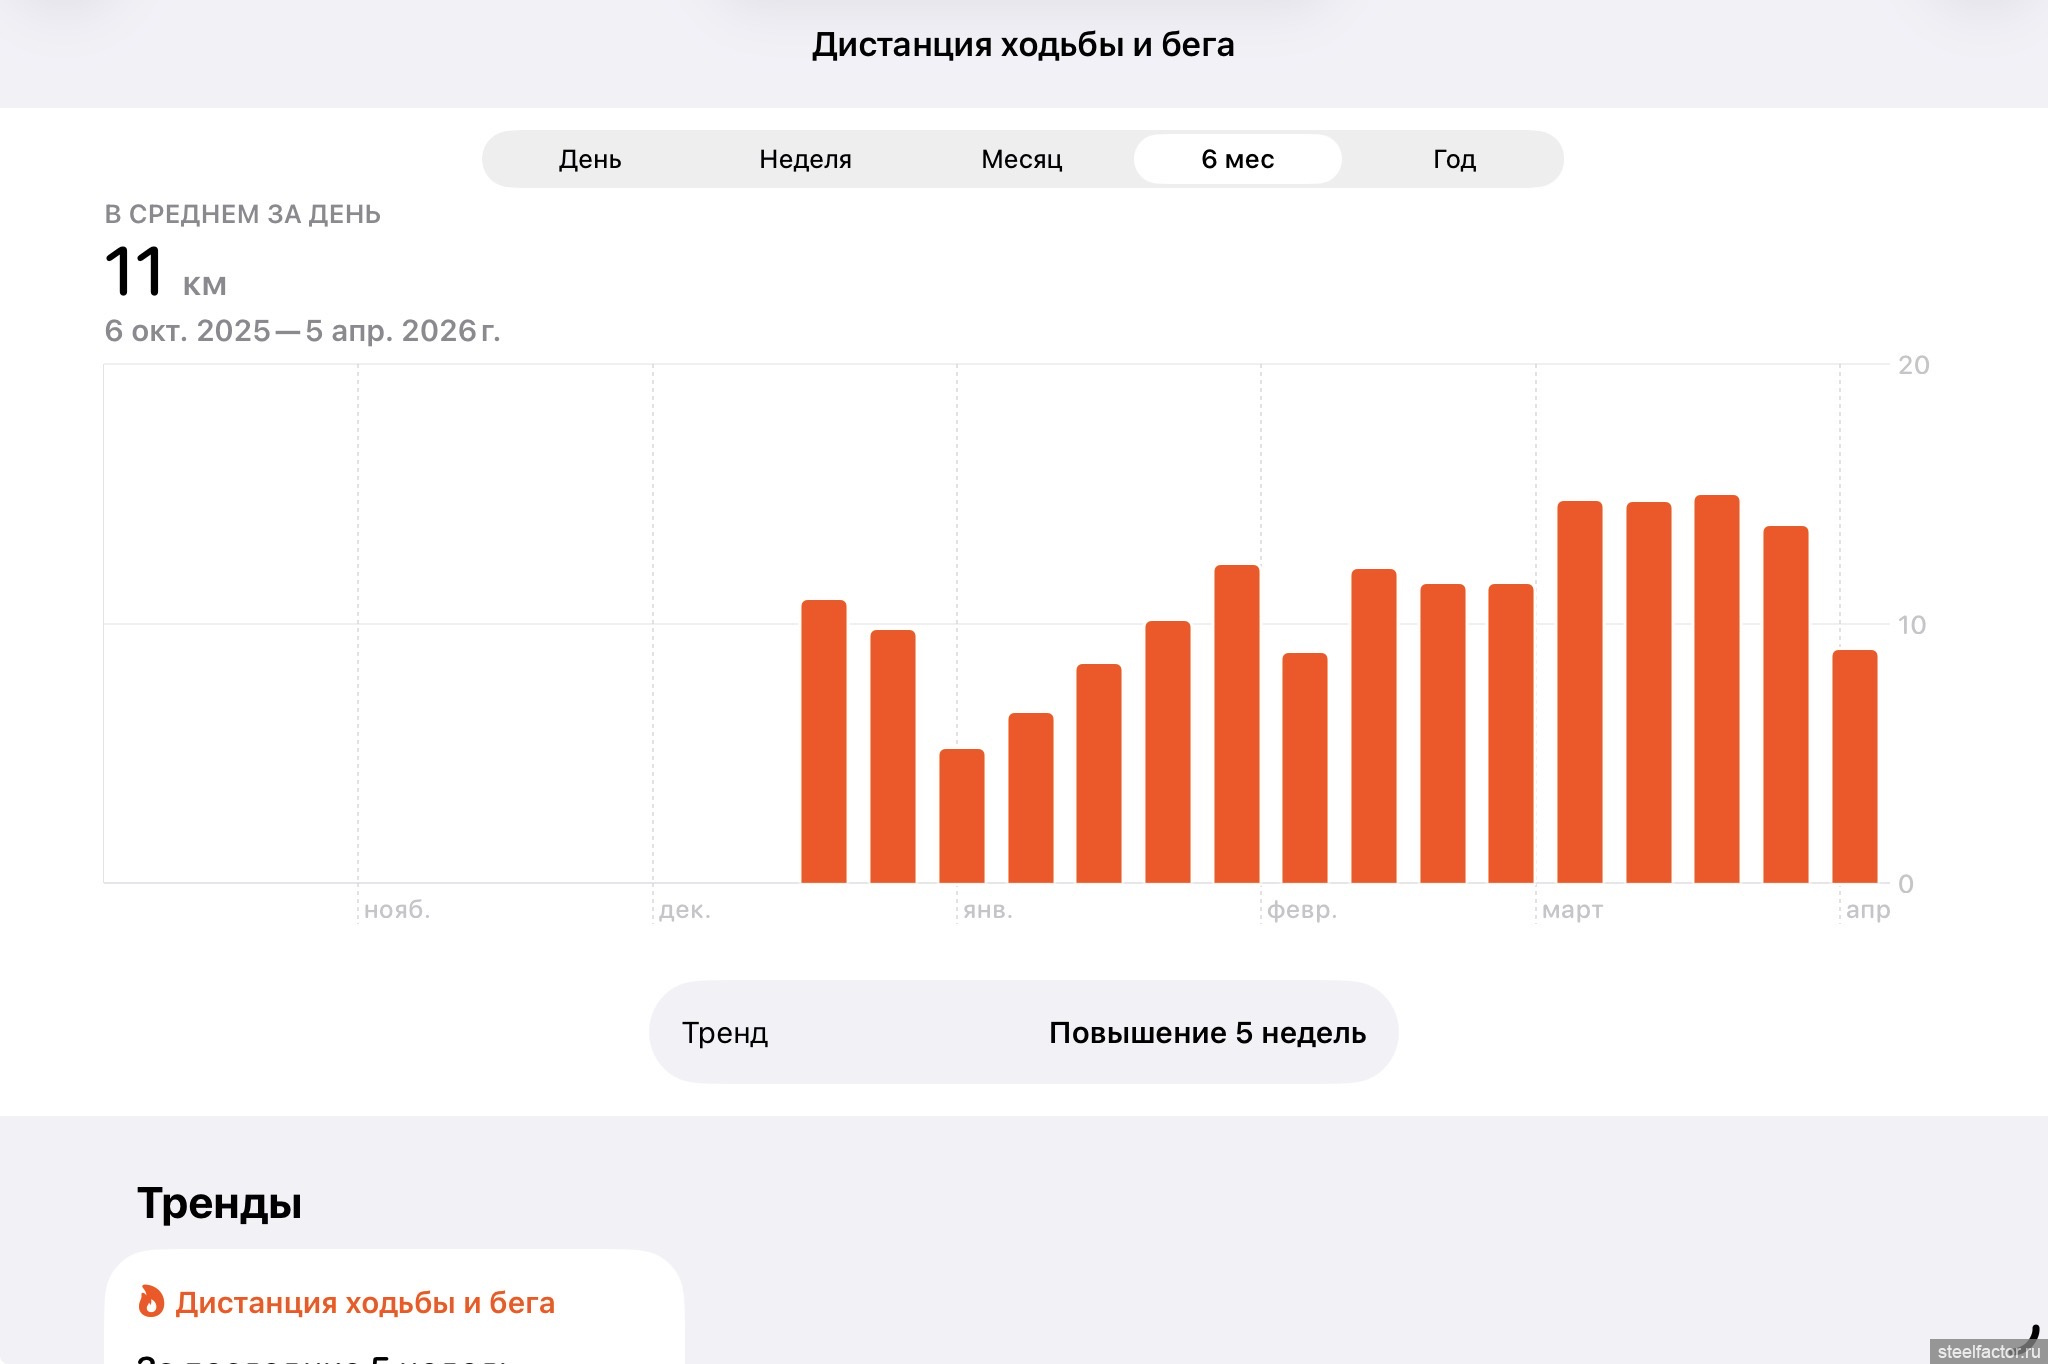The image size is (2048, 1364).
Task: Click the page title Дистанция ходьбы и бега
Action: click(x=1023, y=45)
